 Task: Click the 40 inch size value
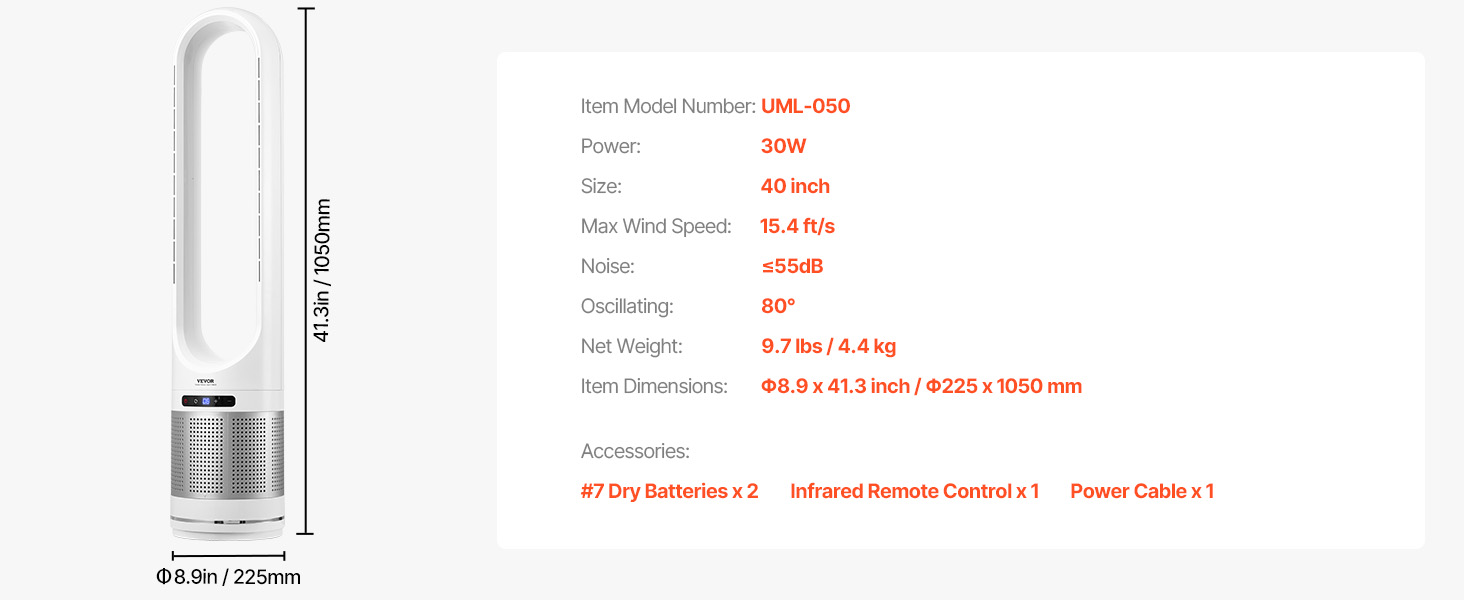[795, 186]
